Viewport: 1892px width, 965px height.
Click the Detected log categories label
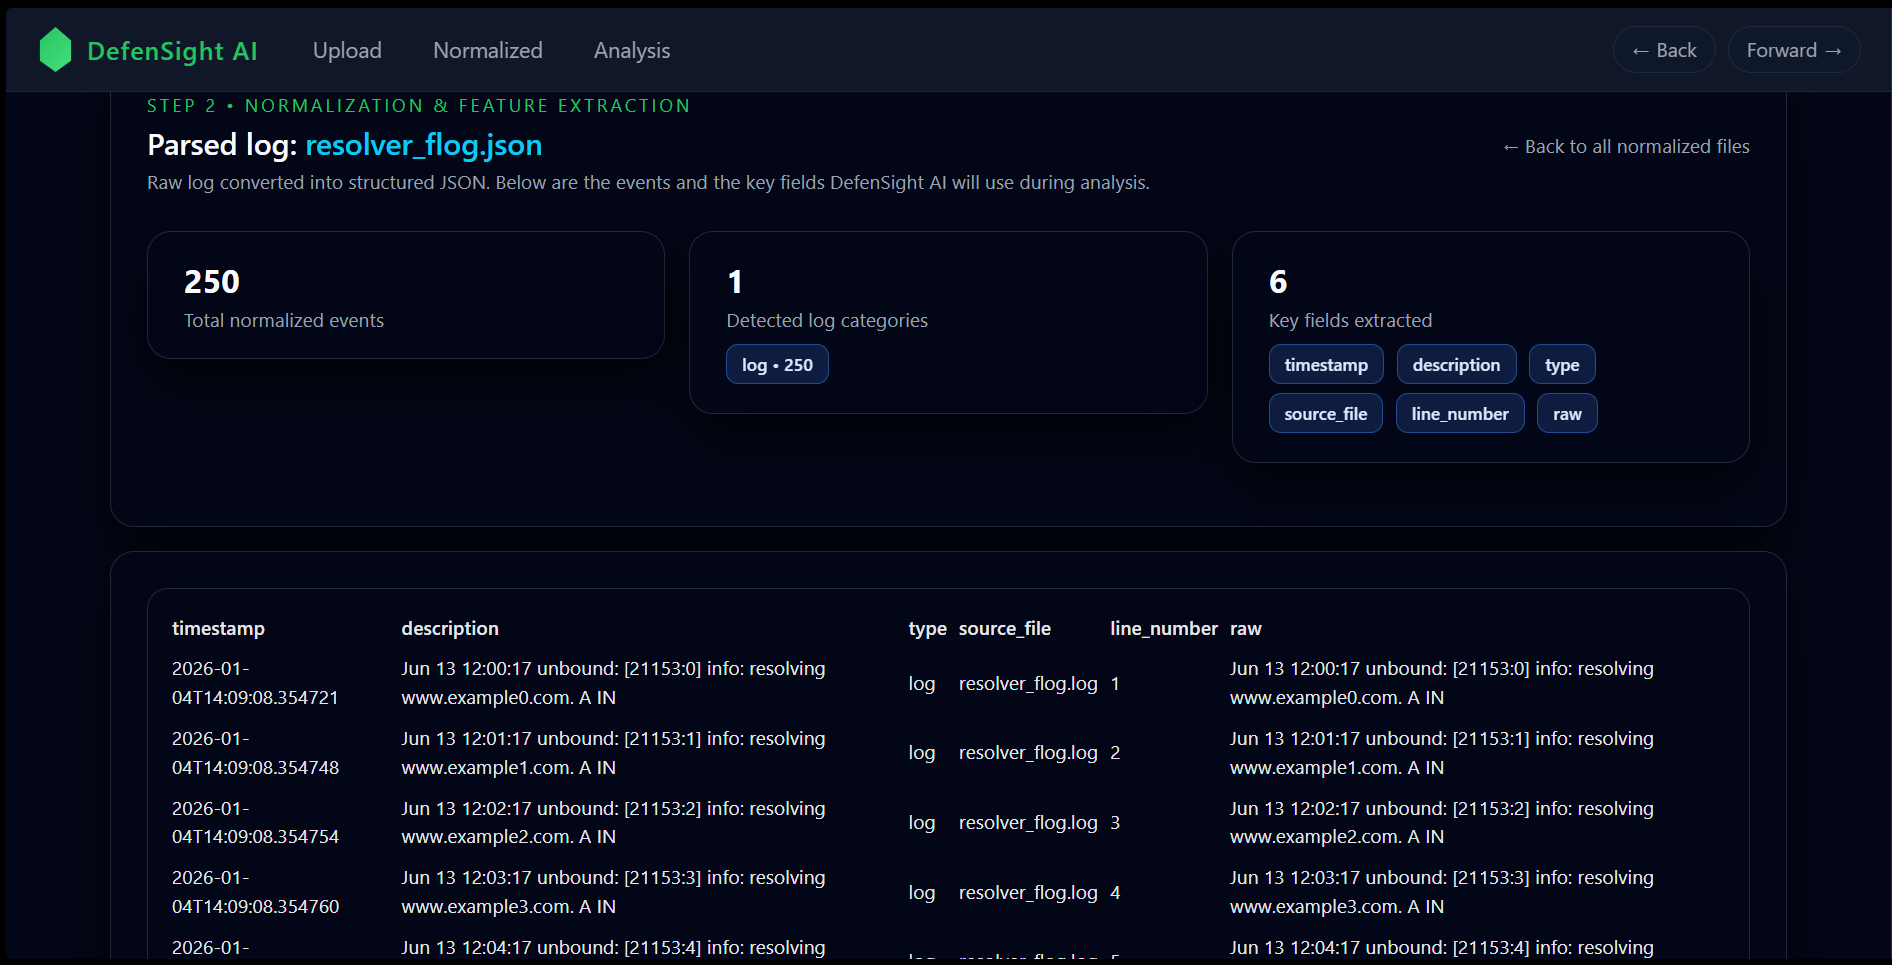(x=827, y=321)
